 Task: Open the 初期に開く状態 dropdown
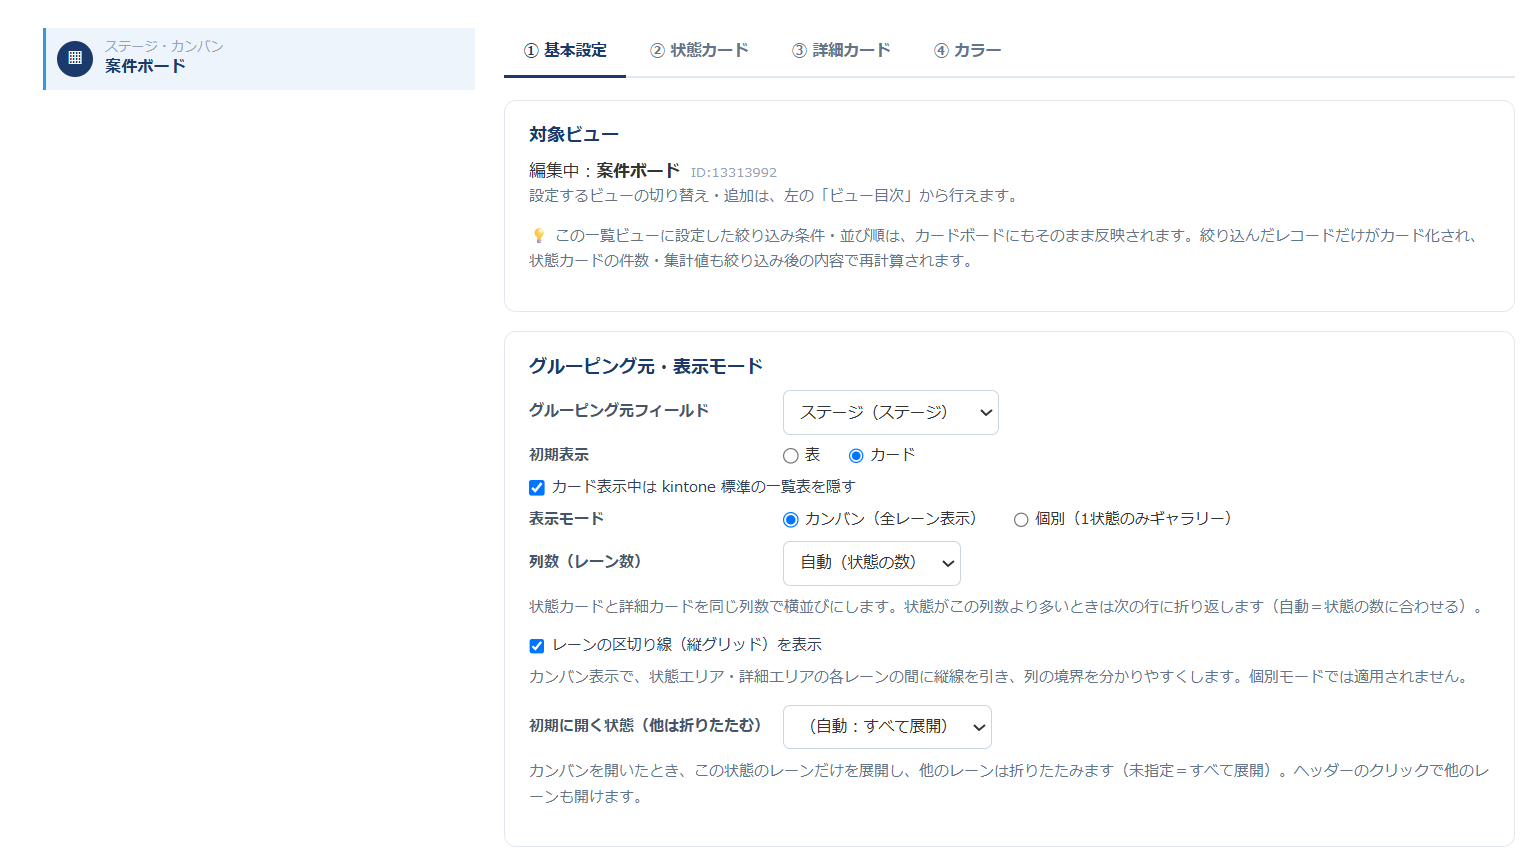[x=887, y=727]
